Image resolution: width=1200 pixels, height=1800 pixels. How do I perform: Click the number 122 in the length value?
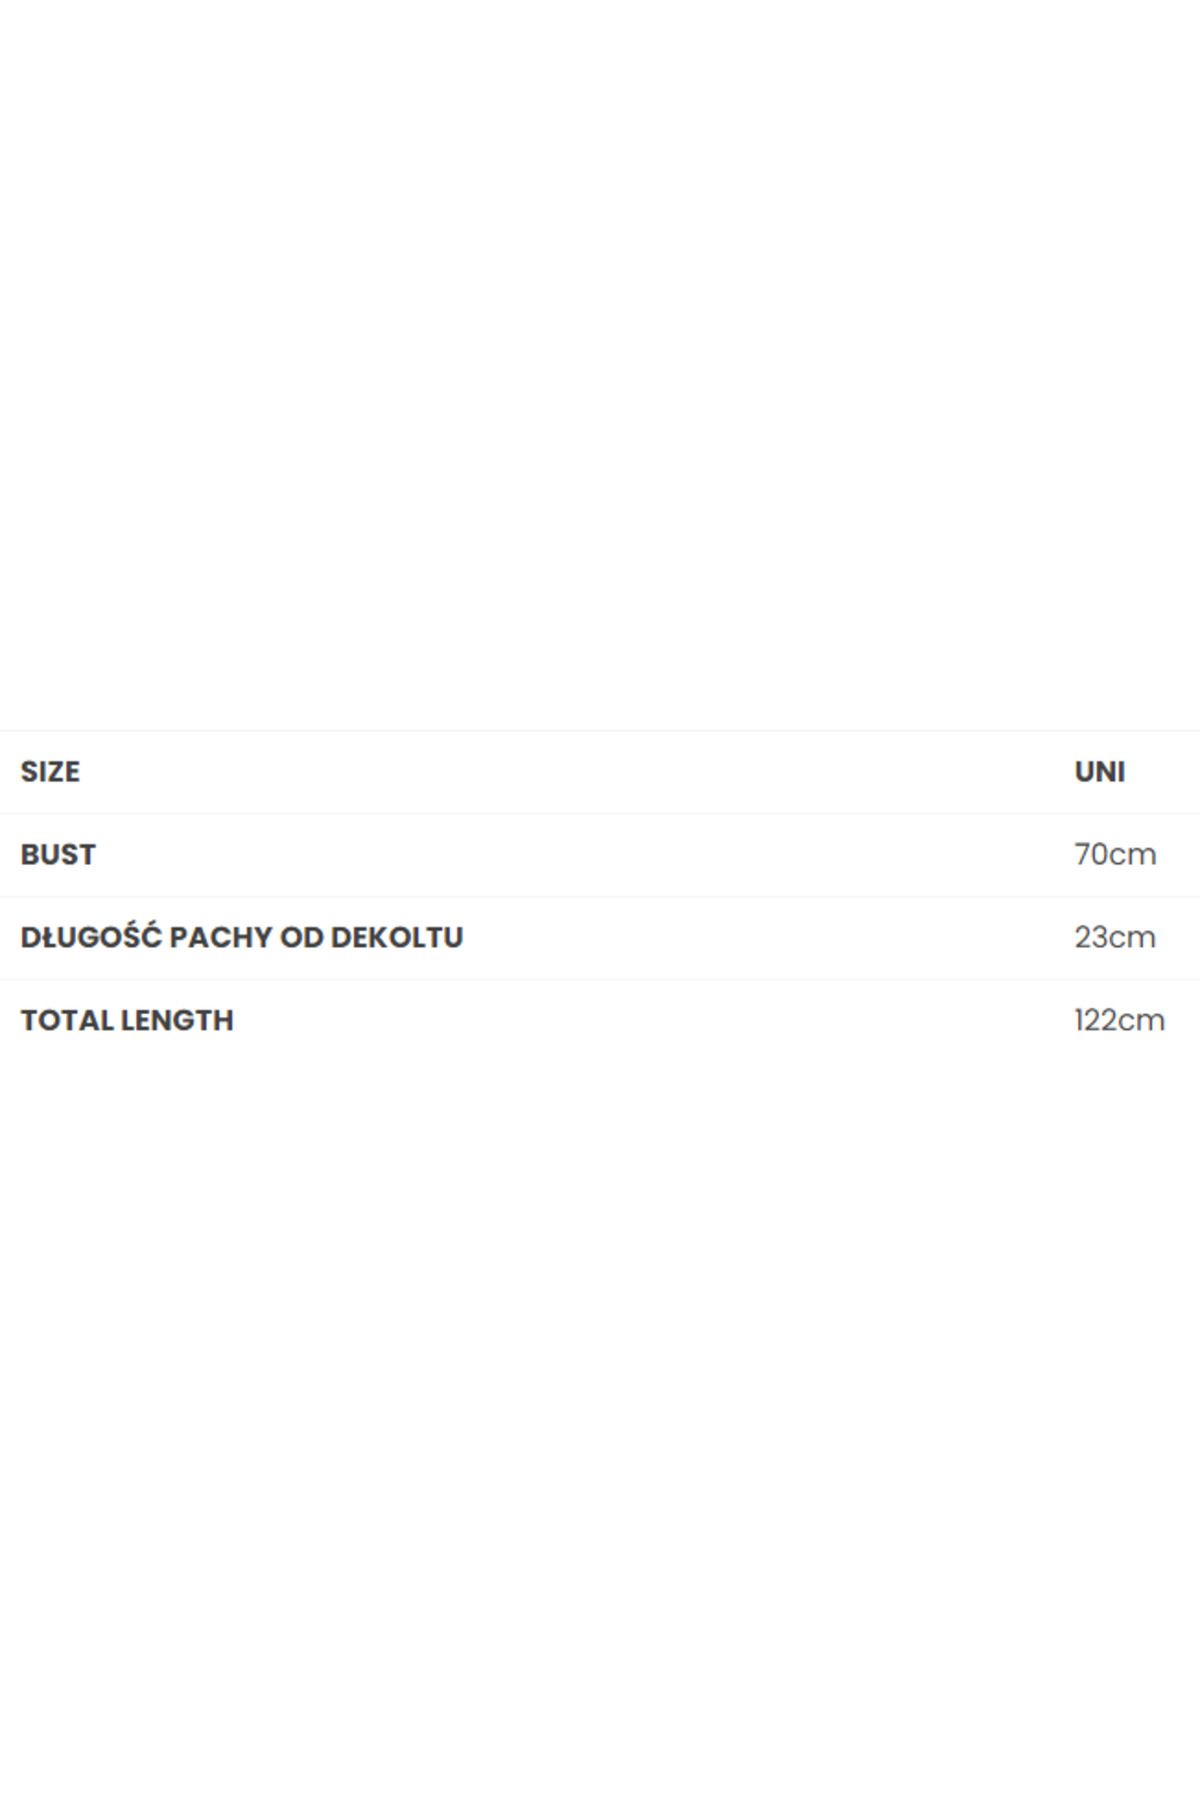click(1094, 1021)
